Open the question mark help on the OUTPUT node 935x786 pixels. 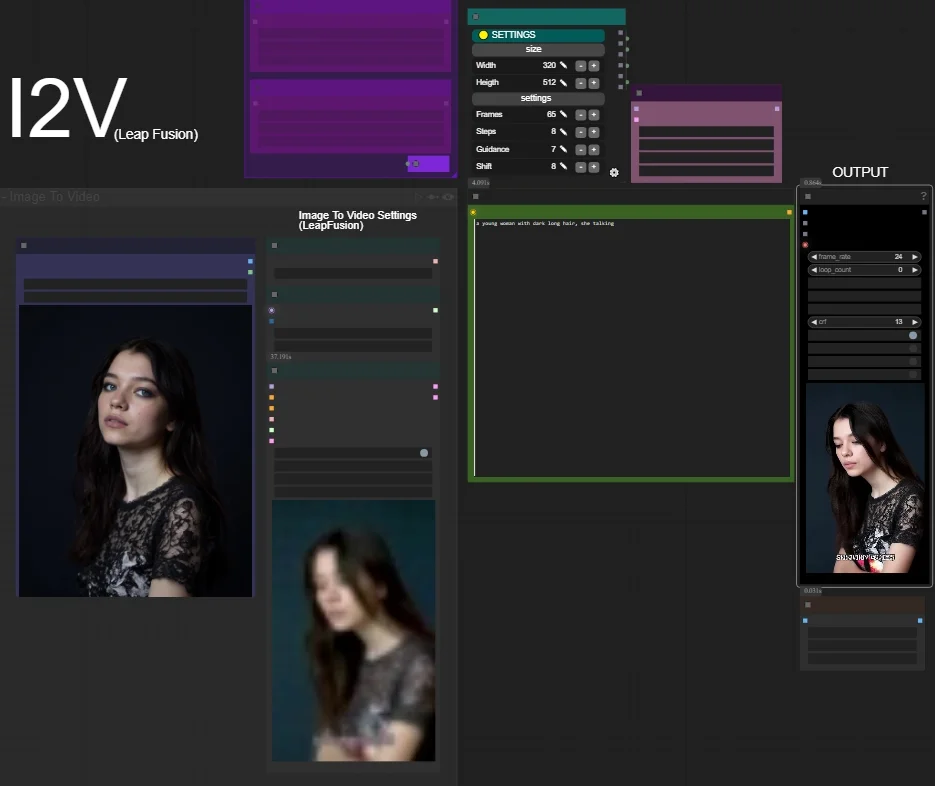923,196
